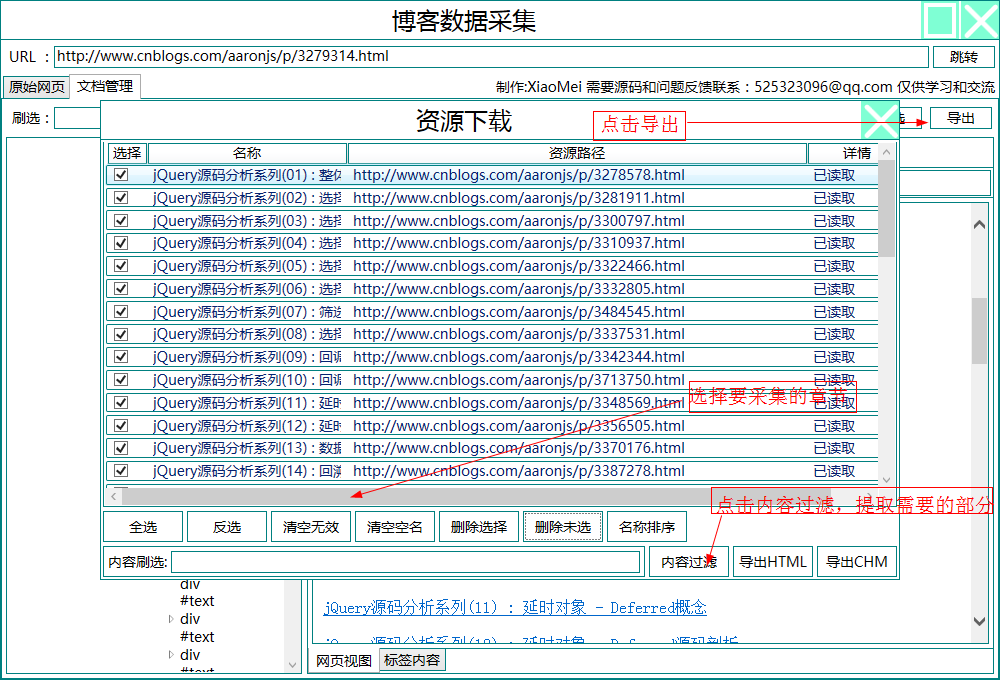Image resolution: width=1000 pixels, height=680 pixels.
Task: Focus the 内容刷选 input field
Action: pos(406,562)
